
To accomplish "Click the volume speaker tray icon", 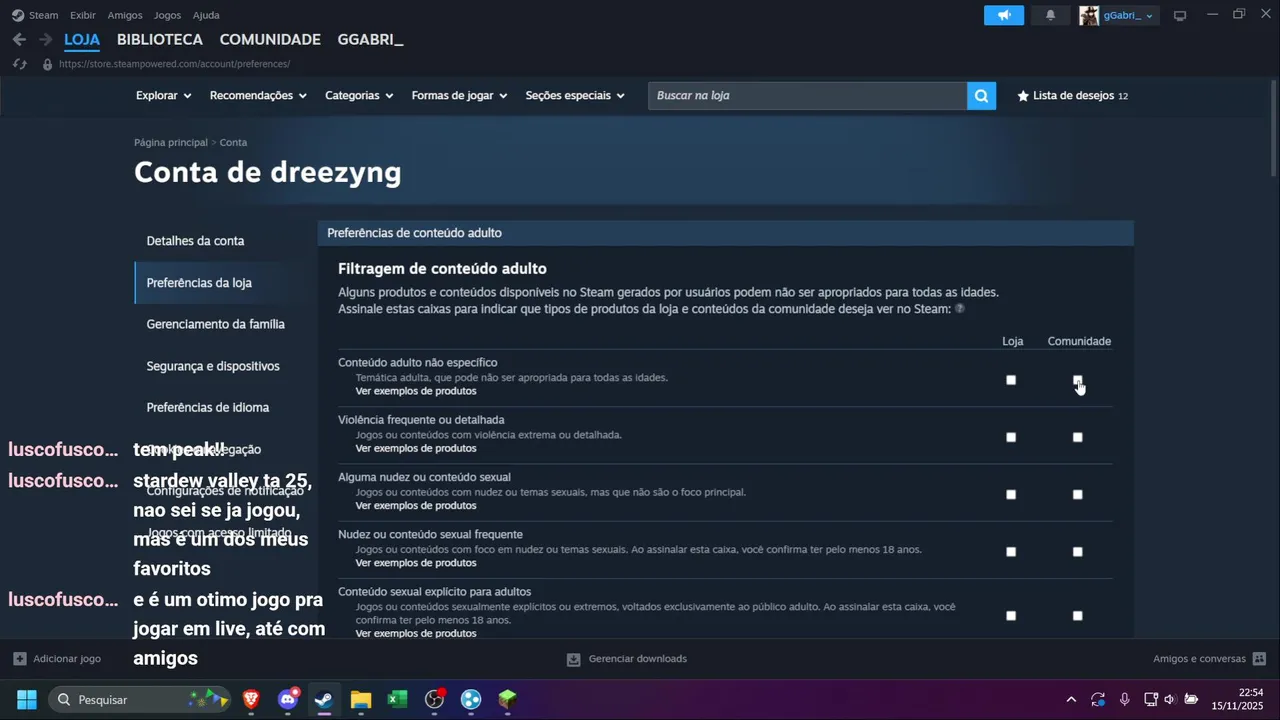I will pos(1170,699).
